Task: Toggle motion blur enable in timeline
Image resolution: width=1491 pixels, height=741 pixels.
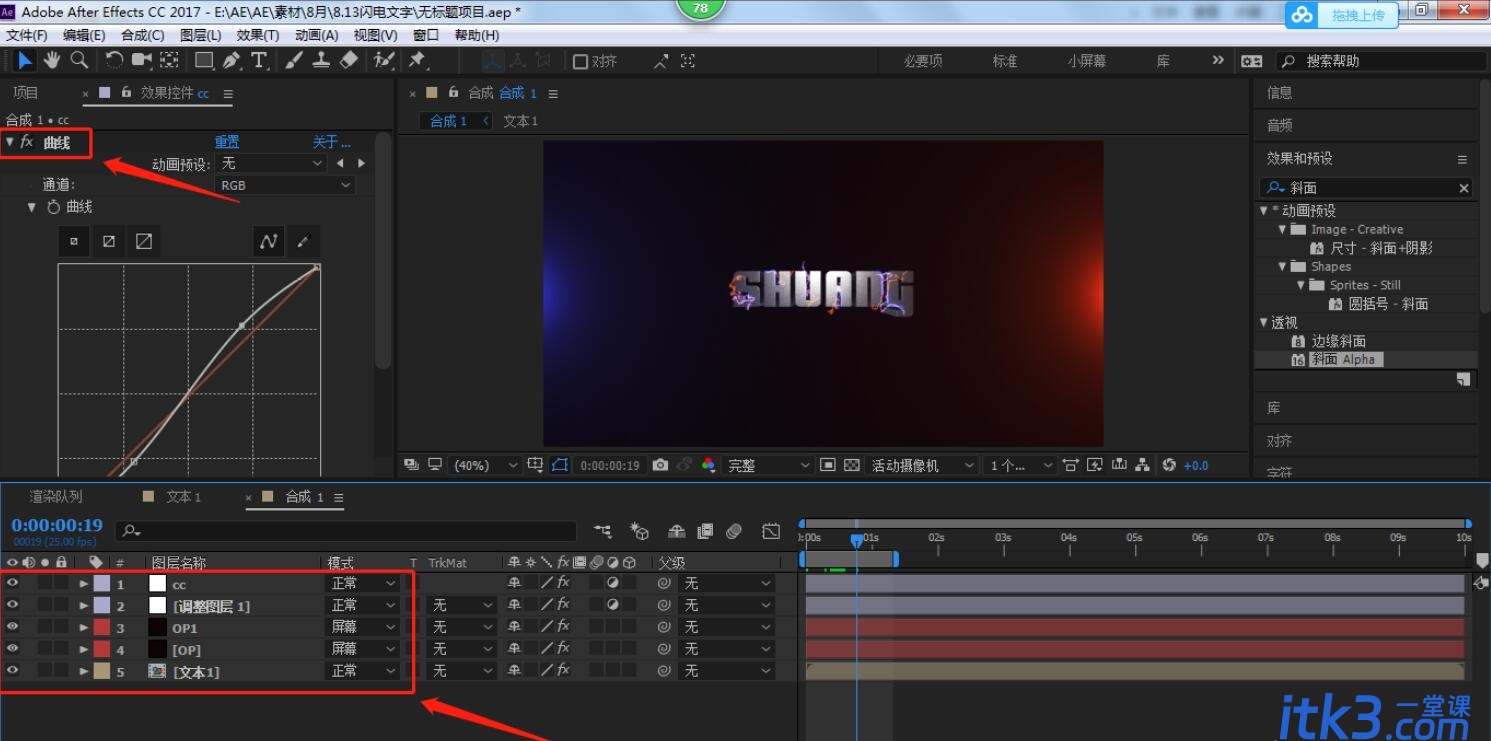Action: 734,531
